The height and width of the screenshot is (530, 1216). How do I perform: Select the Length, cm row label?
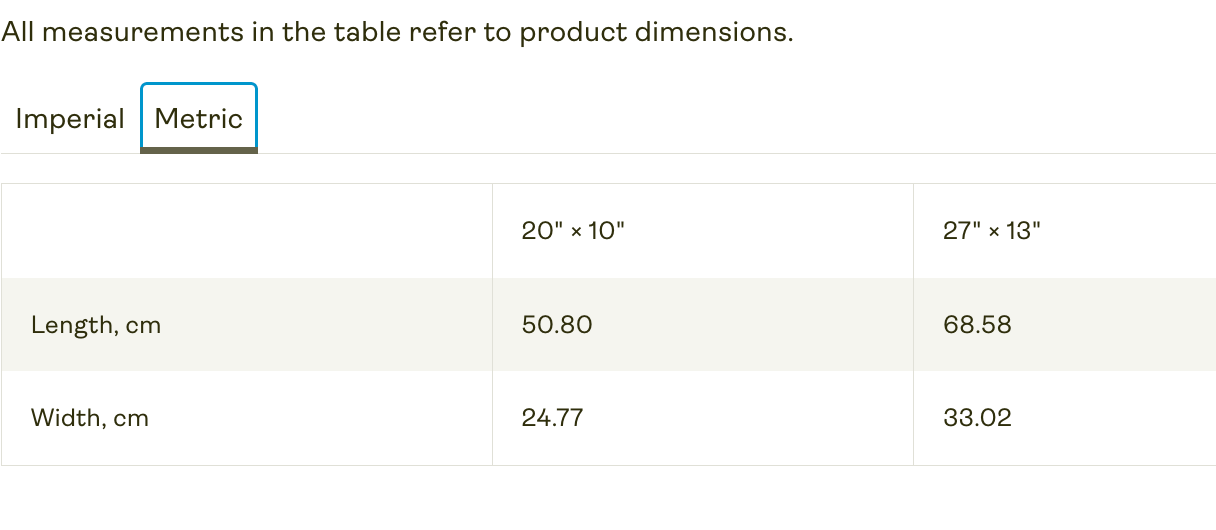point(96,325)
